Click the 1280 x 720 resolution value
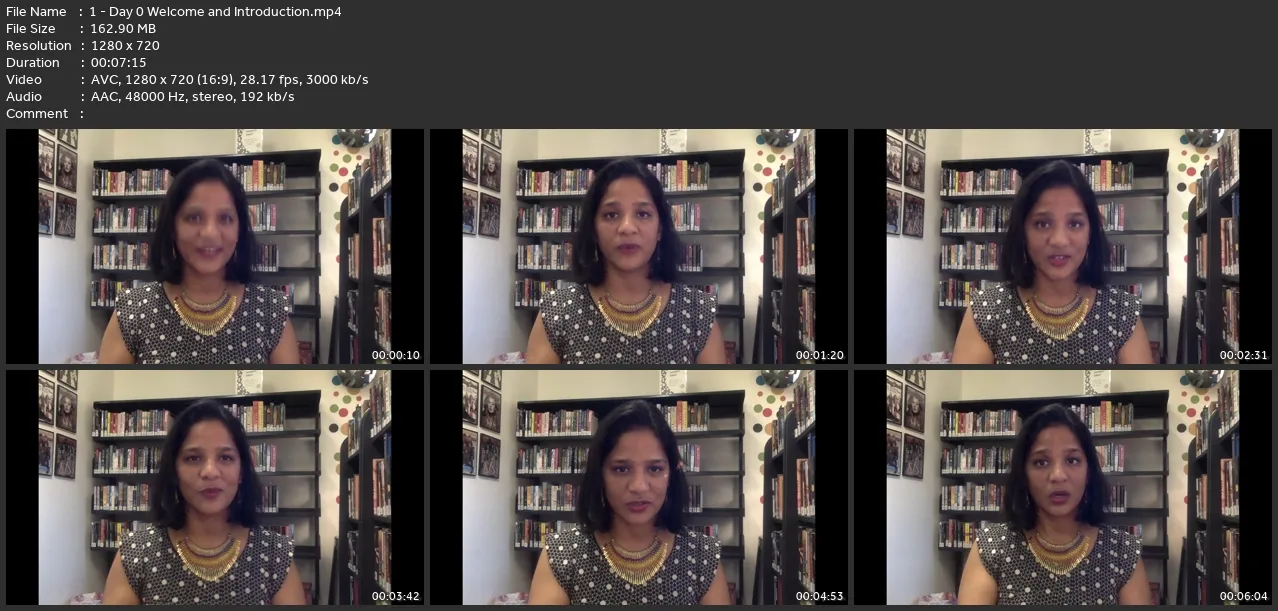Image resolution: width=1278 pixels, height=611 pixels. coord(125,46)
